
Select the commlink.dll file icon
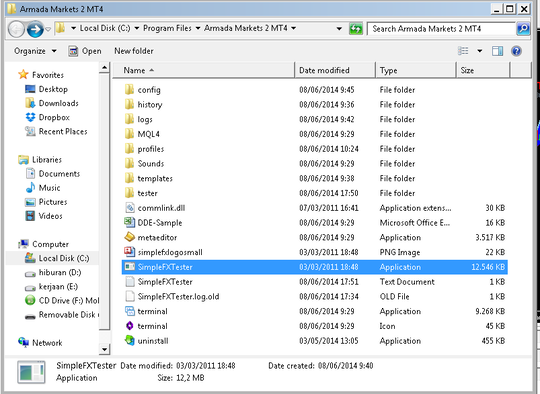pyautogui.click(x=129, y=208)
